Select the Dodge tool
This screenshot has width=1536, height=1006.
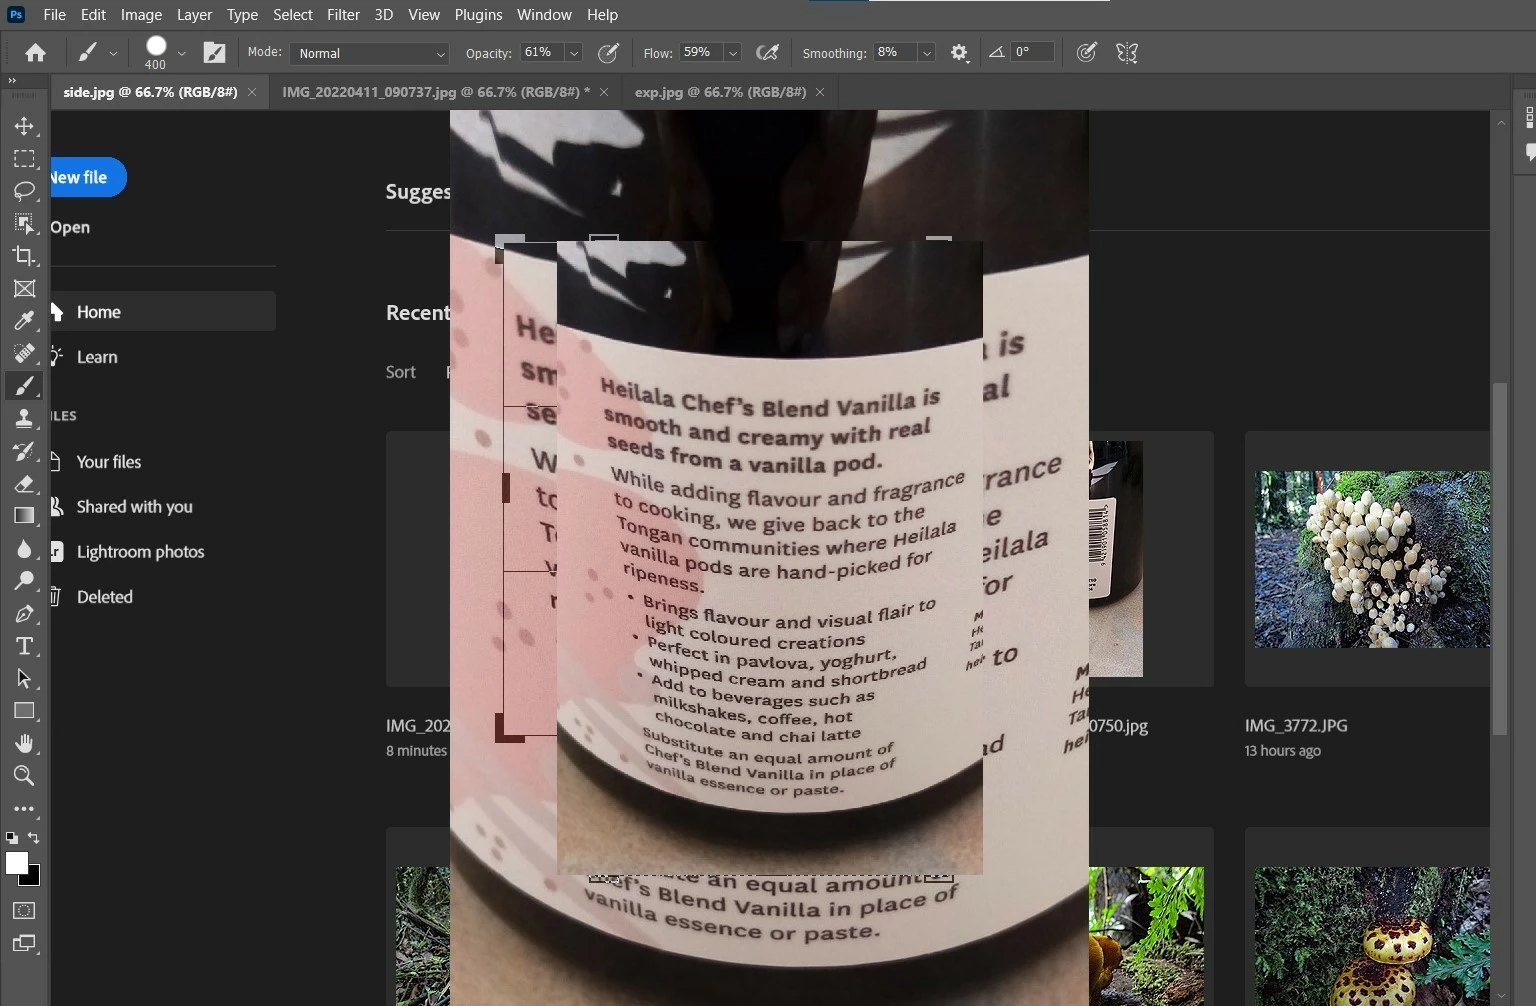point(24,581)
